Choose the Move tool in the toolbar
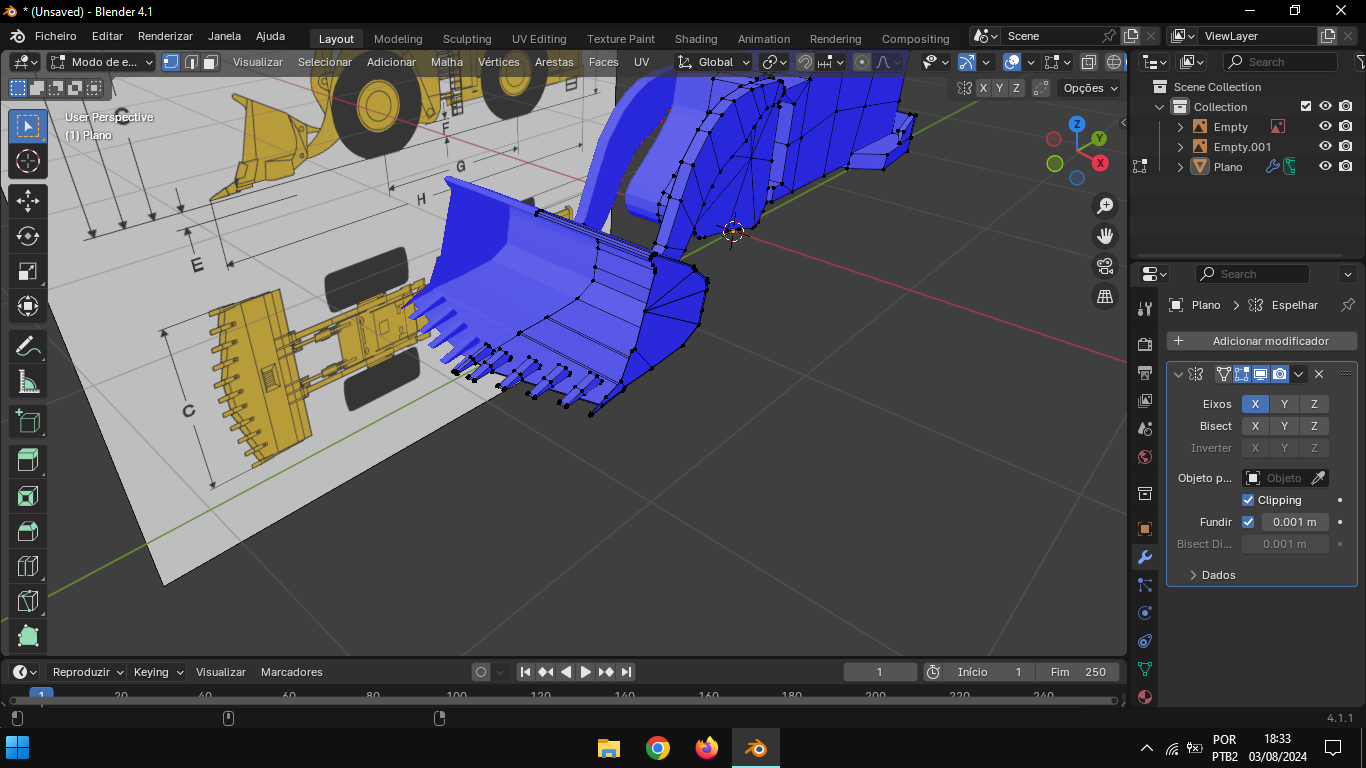Viewport: 1366px width, 768px height. tap(28, 201)
